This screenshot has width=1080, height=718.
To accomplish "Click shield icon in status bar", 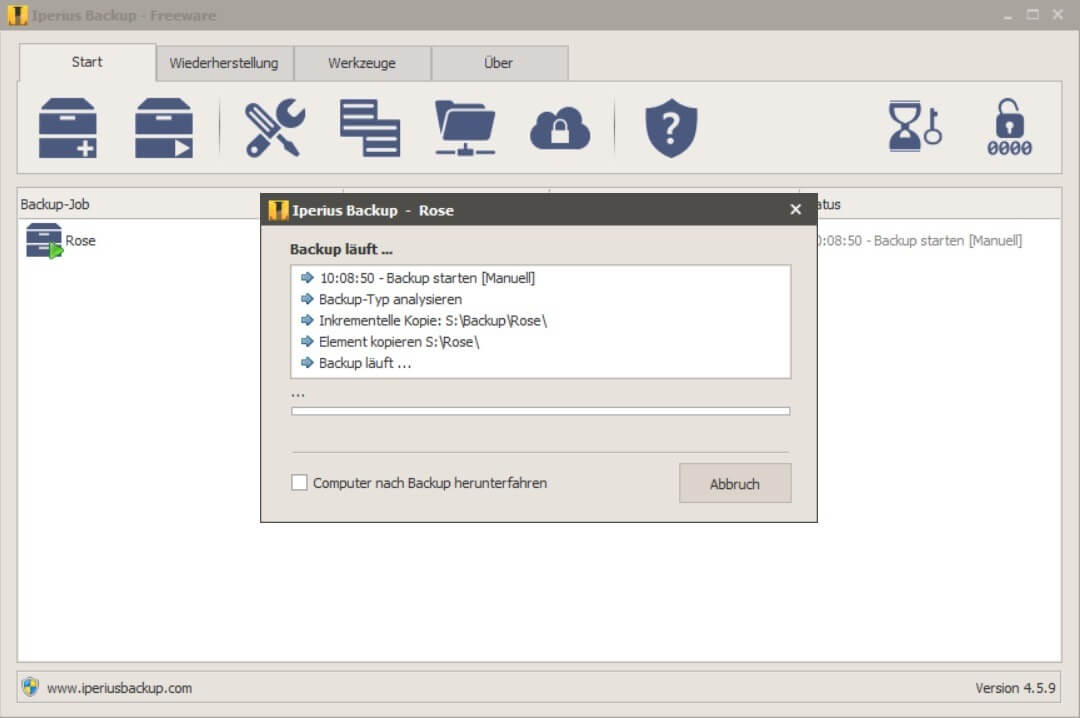I will [30, 687].
